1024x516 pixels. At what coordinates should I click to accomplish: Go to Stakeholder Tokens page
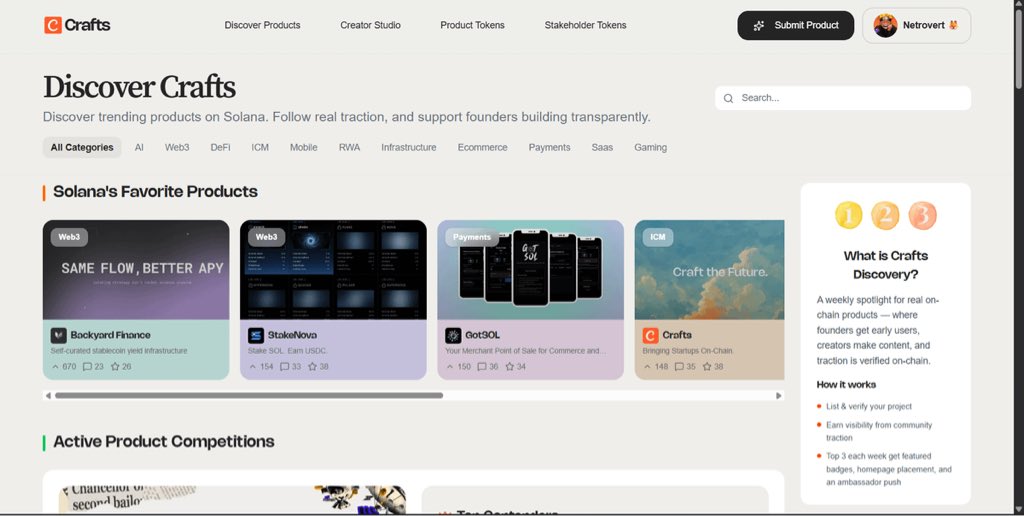click(585, 25)
